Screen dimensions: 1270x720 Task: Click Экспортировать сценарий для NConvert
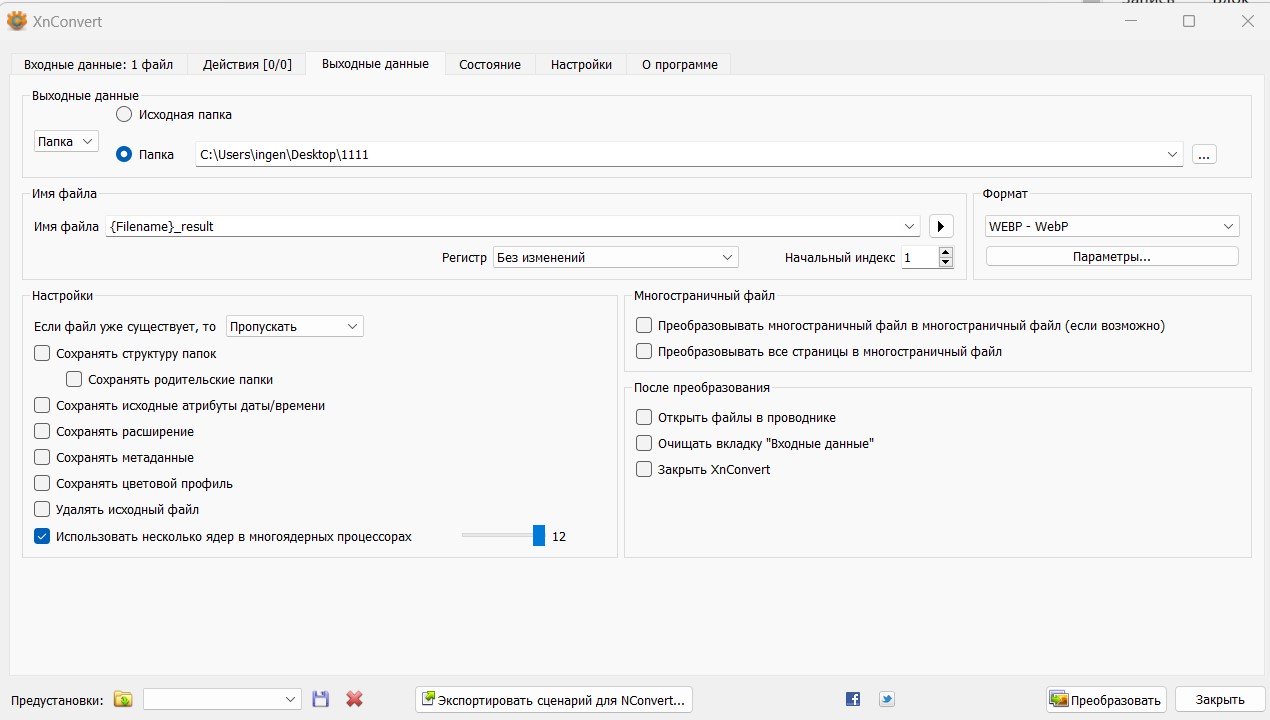pos(554,700)
